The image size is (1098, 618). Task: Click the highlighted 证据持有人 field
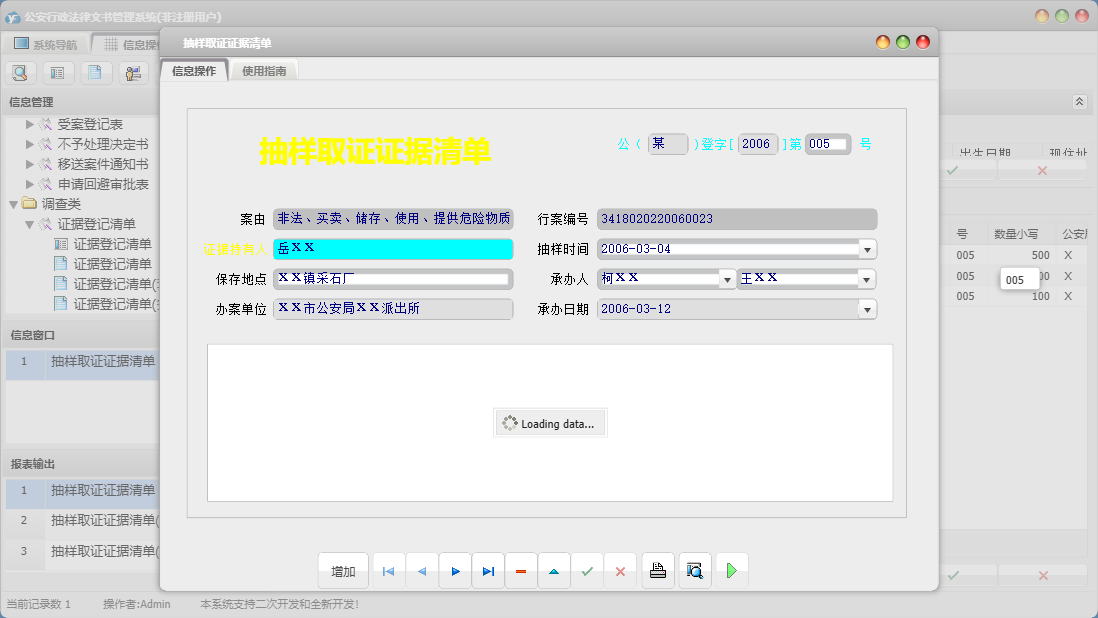[x=393, y=249]
